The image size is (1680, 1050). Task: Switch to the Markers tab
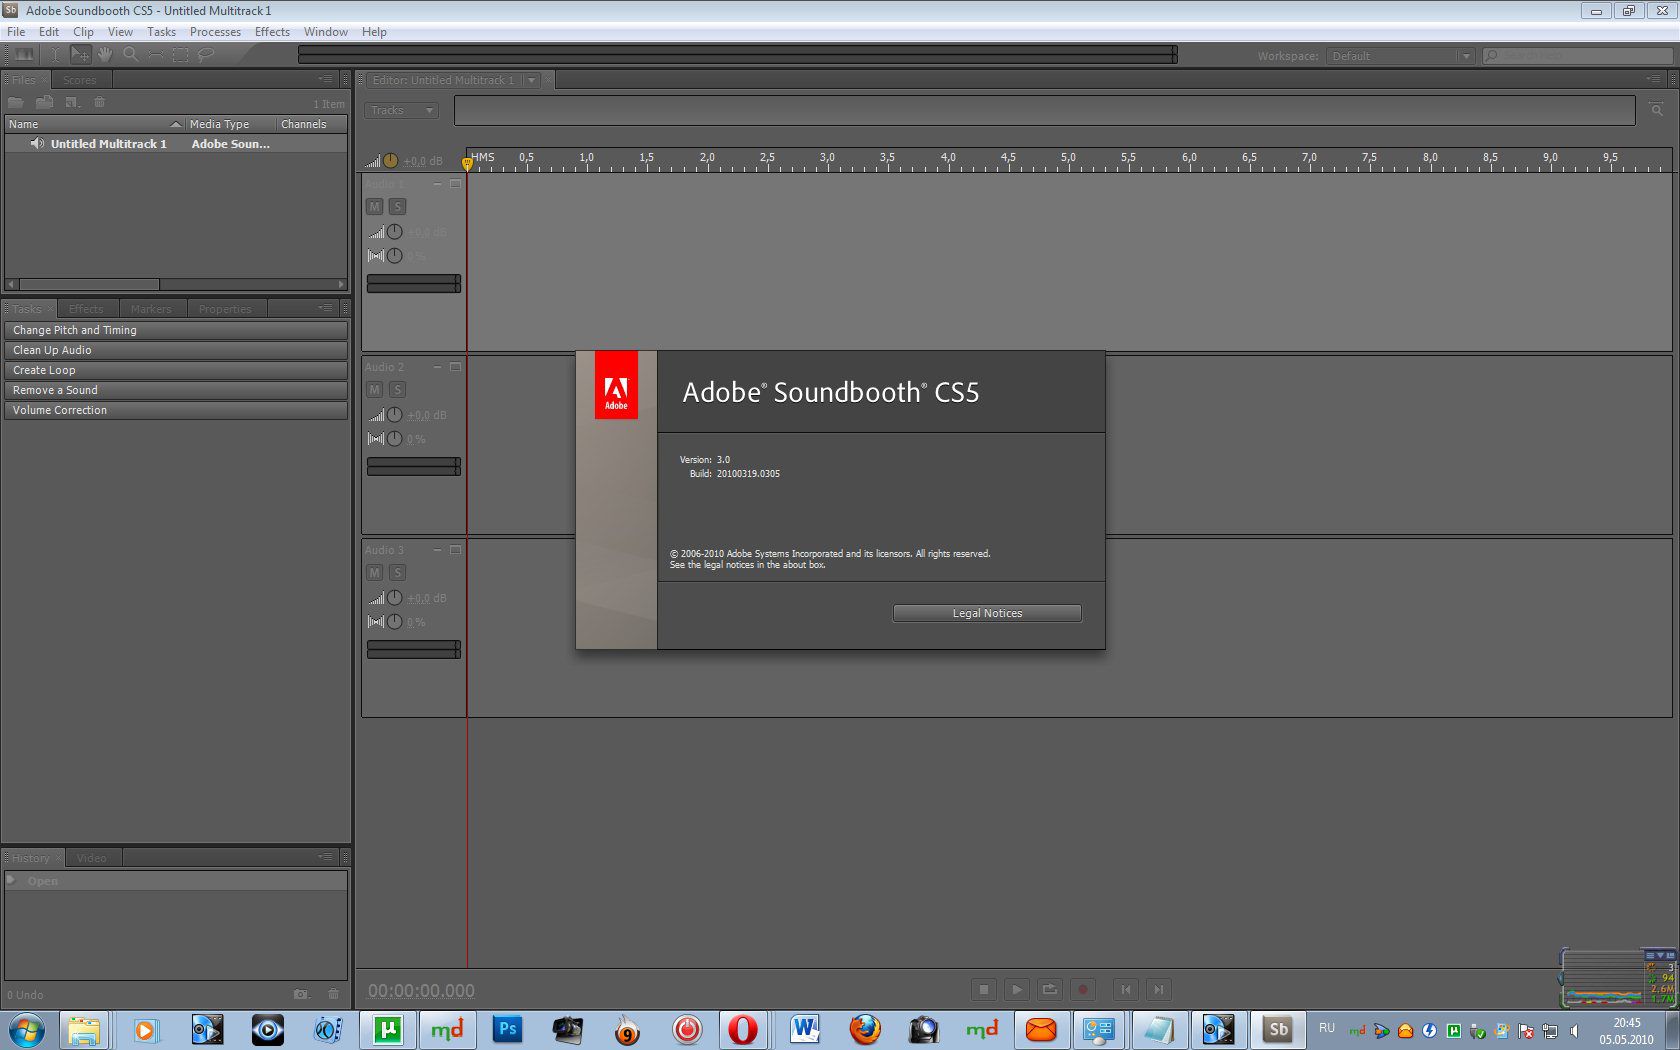click(151, 309)
